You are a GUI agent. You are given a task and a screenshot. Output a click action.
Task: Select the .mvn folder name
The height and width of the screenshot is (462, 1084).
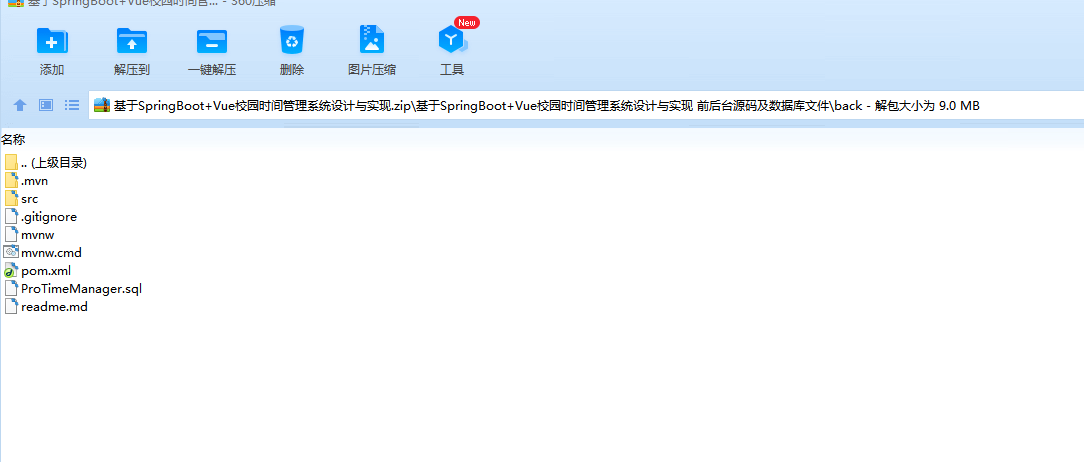pos(35,181)
